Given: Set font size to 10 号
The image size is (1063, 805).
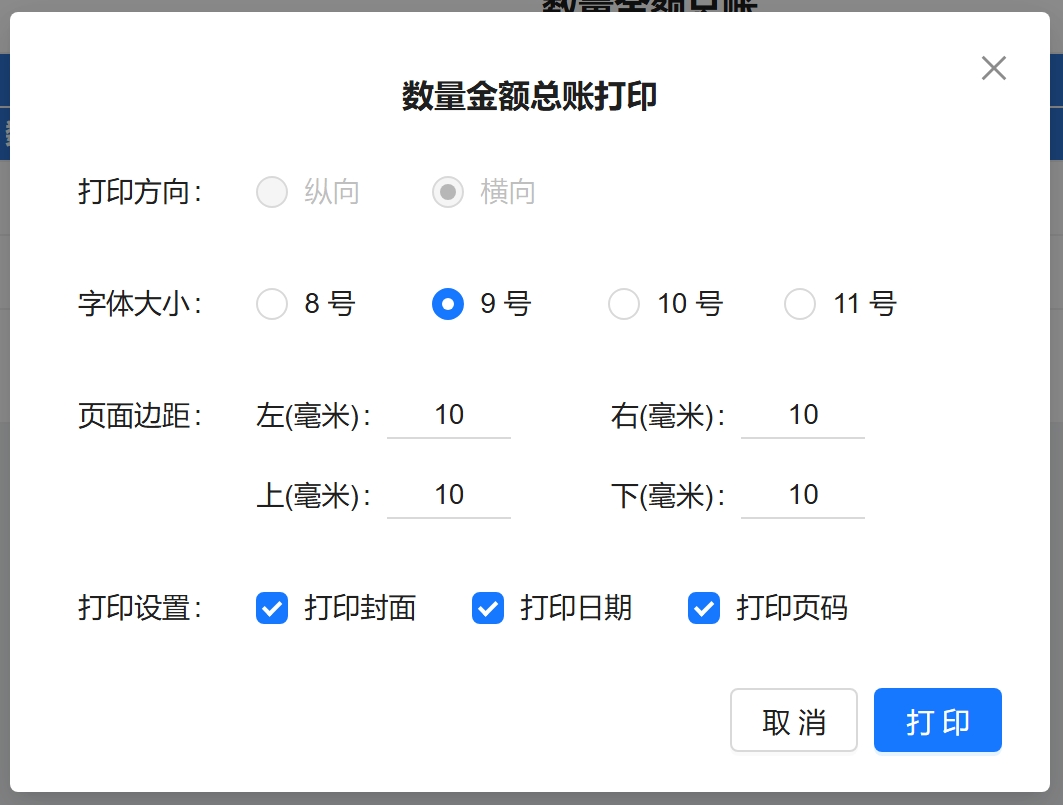Looking at the screenshot, I should [624, 304].
